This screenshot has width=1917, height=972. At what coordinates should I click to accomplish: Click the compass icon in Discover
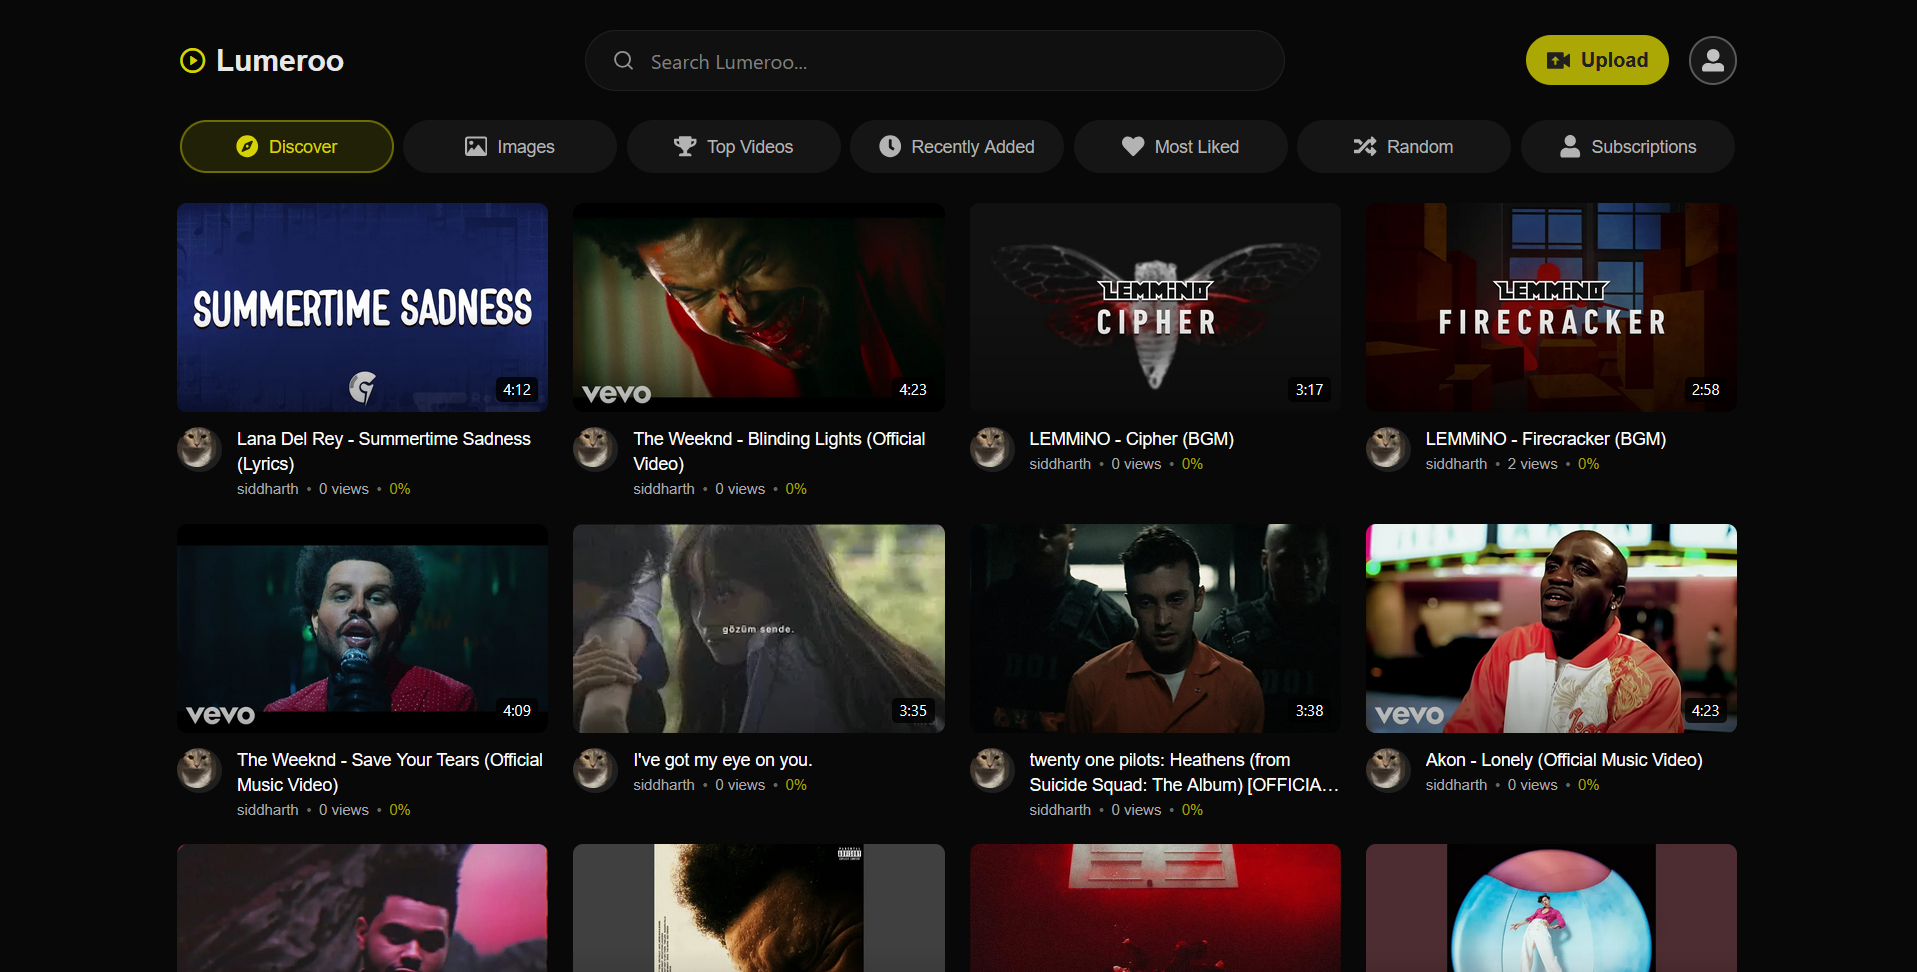[x=247, y=147]
